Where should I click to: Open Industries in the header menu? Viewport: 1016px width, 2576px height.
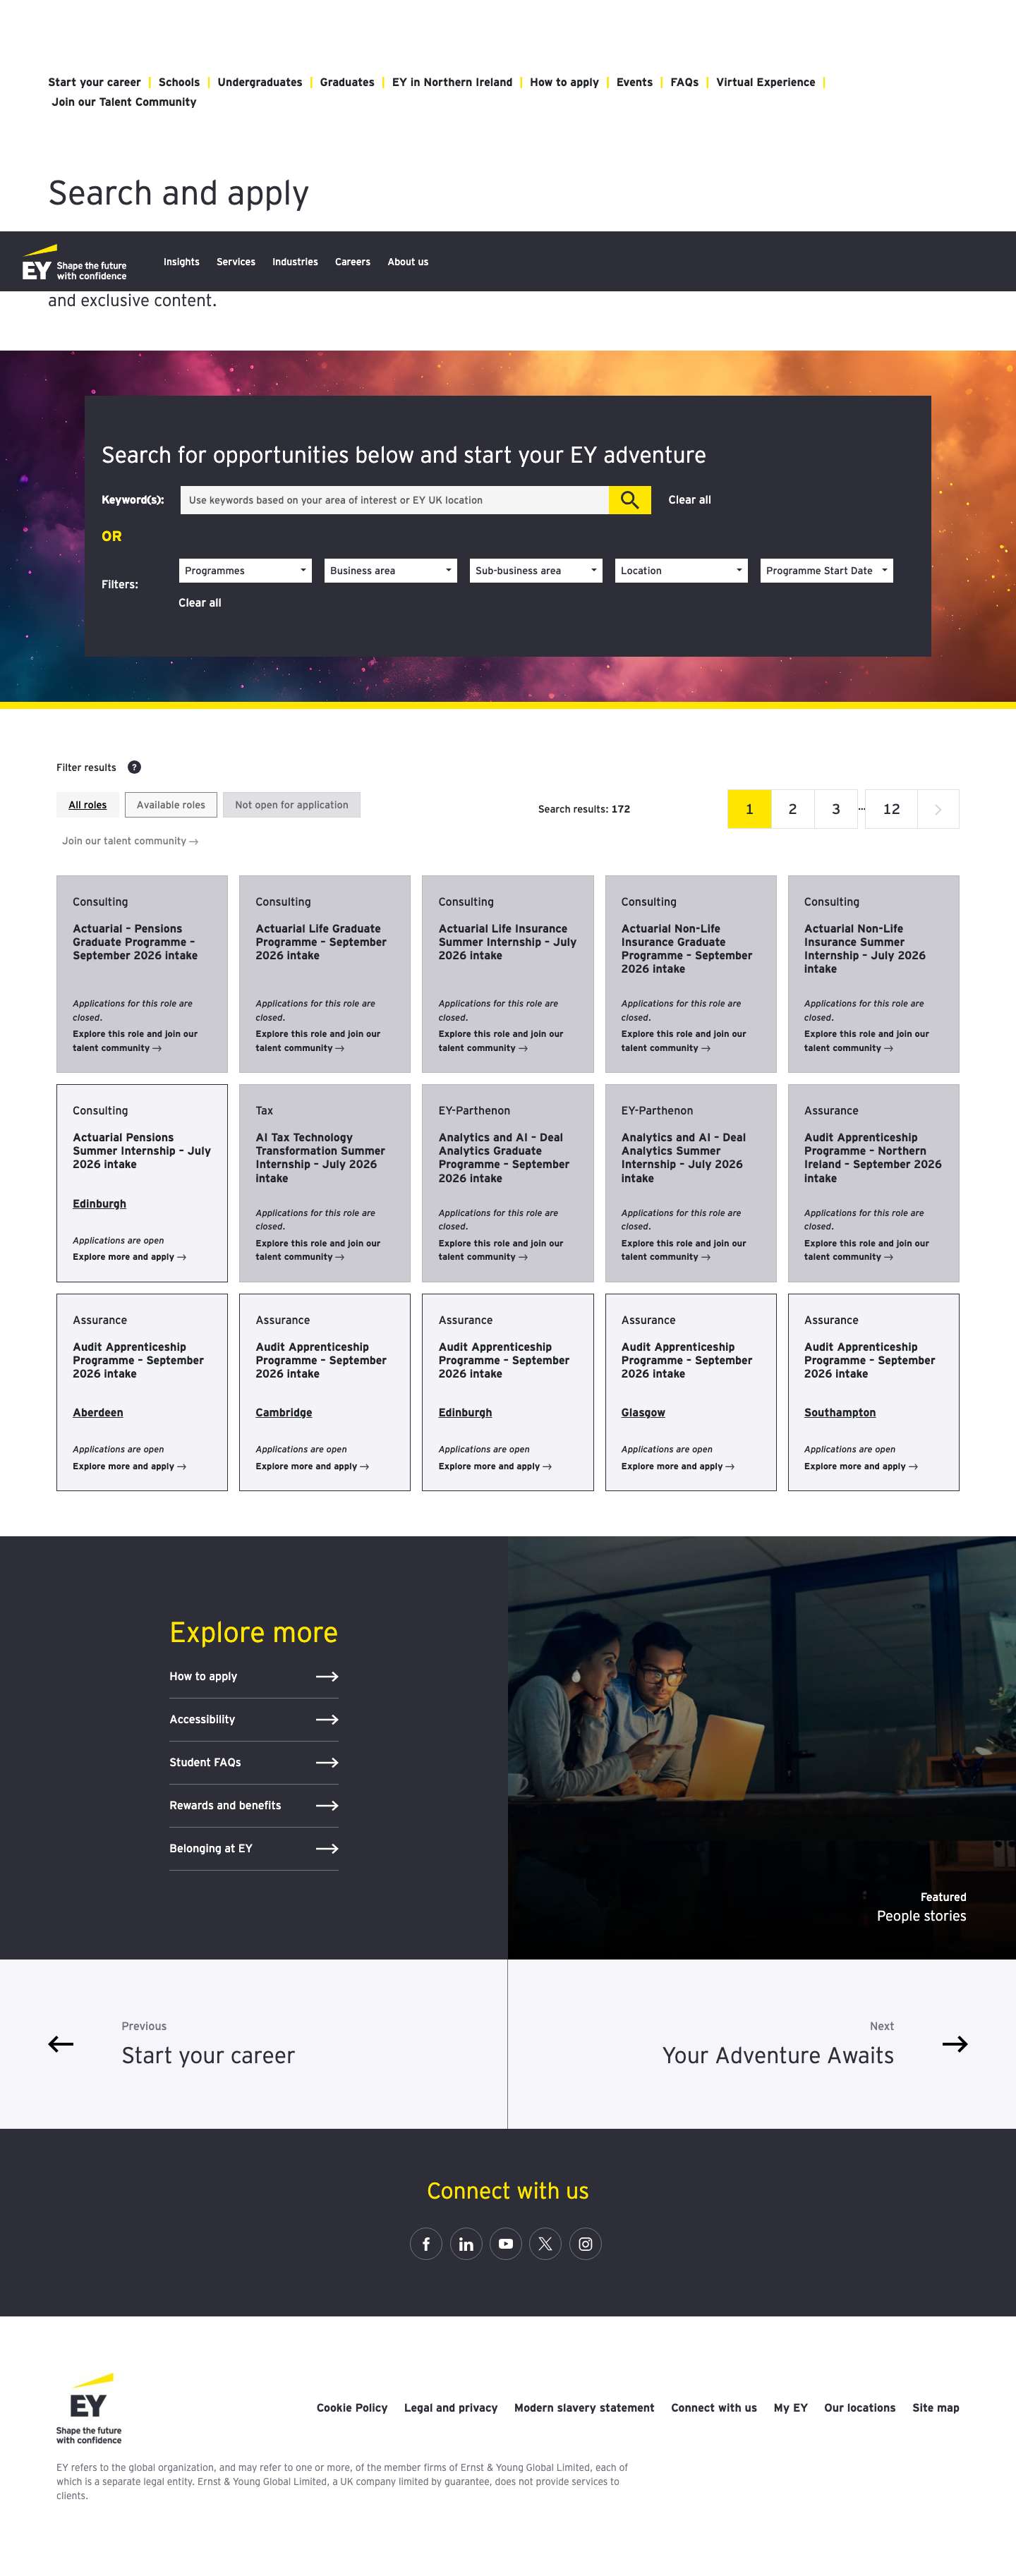click(295, 262)
